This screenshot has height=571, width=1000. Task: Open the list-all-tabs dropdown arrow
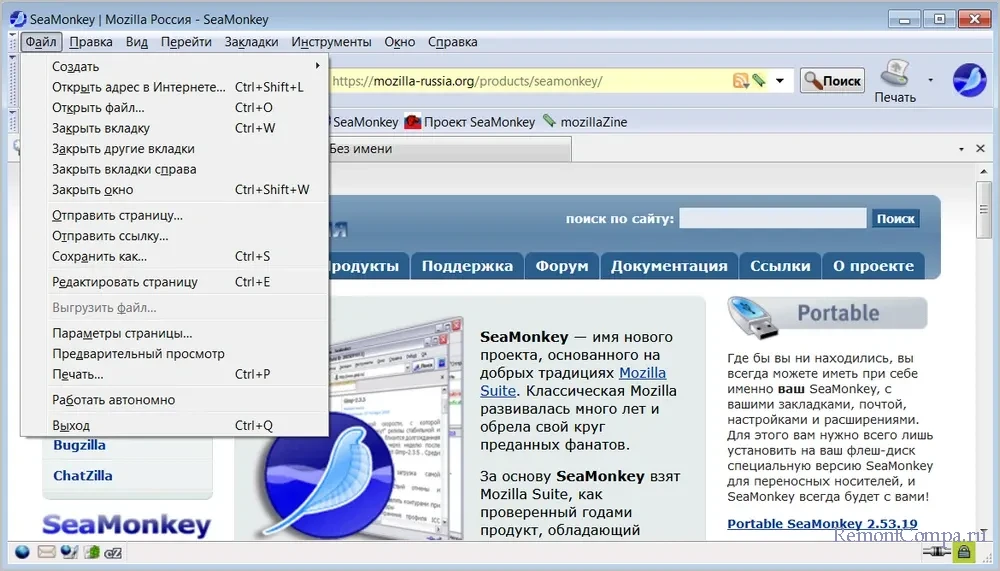[961, 149]
